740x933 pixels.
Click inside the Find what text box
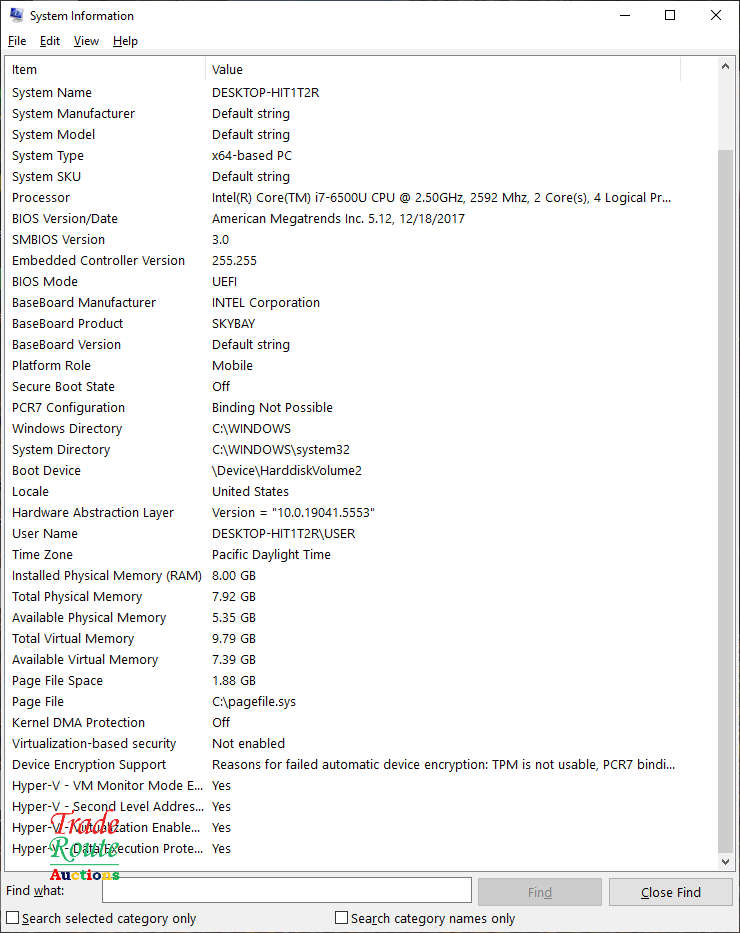pyautogui.click(x=286, y=890)
